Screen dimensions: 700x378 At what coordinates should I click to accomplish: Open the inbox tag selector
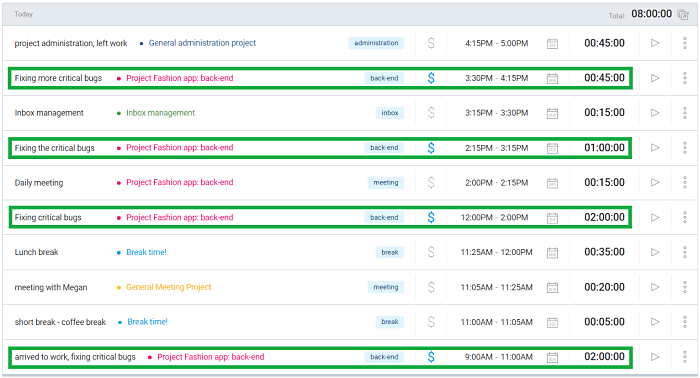(390, 113)
